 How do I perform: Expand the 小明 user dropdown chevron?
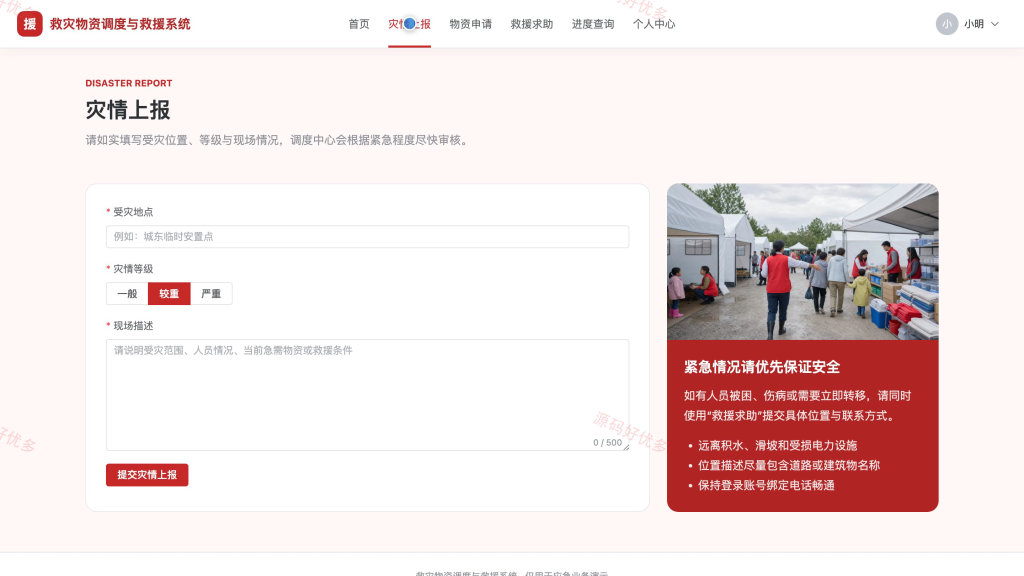coord(995,24)
